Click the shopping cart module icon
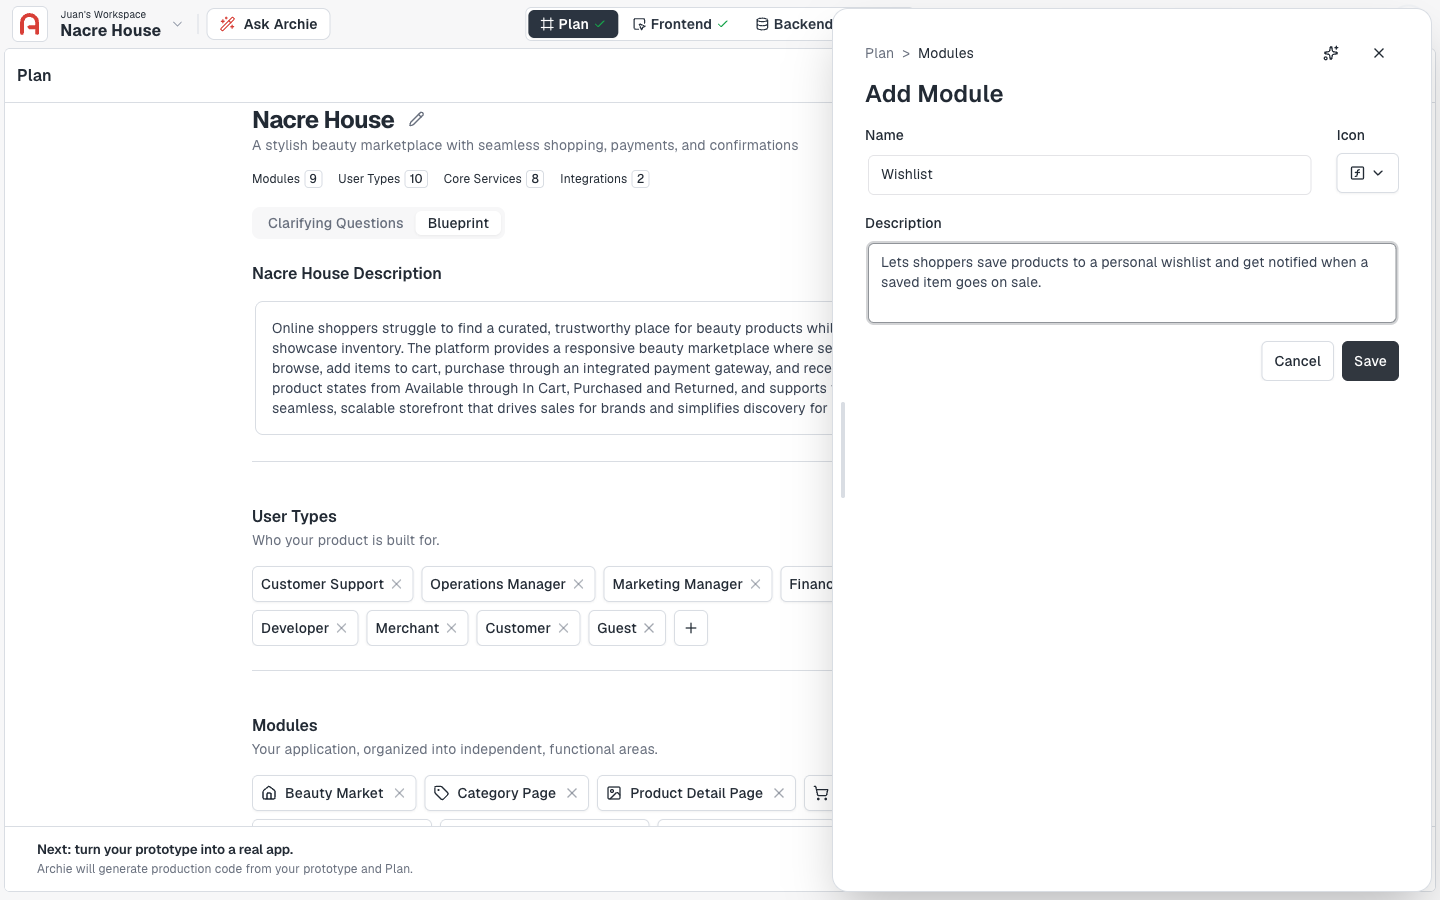Image resolution: width=1440 pixels, height=900 pixels. pos(821,793)
